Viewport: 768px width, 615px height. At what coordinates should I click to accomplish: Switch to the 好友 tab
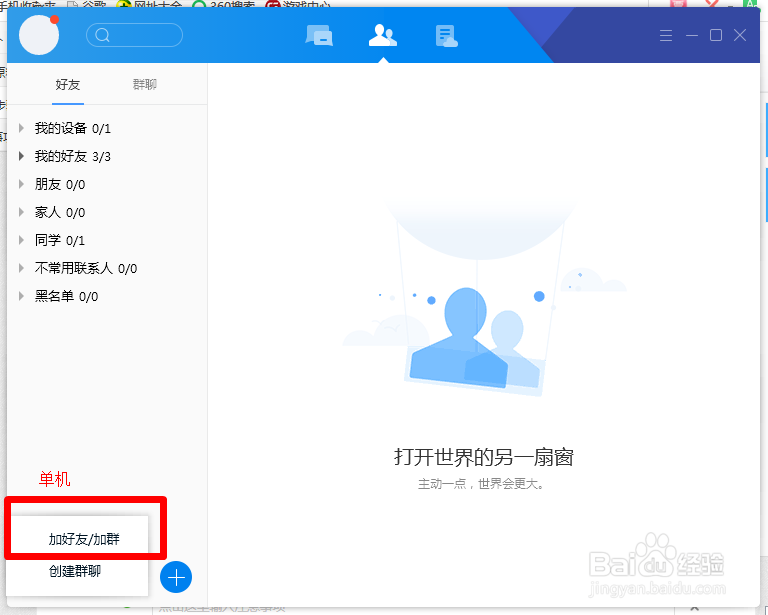point(68,85)
